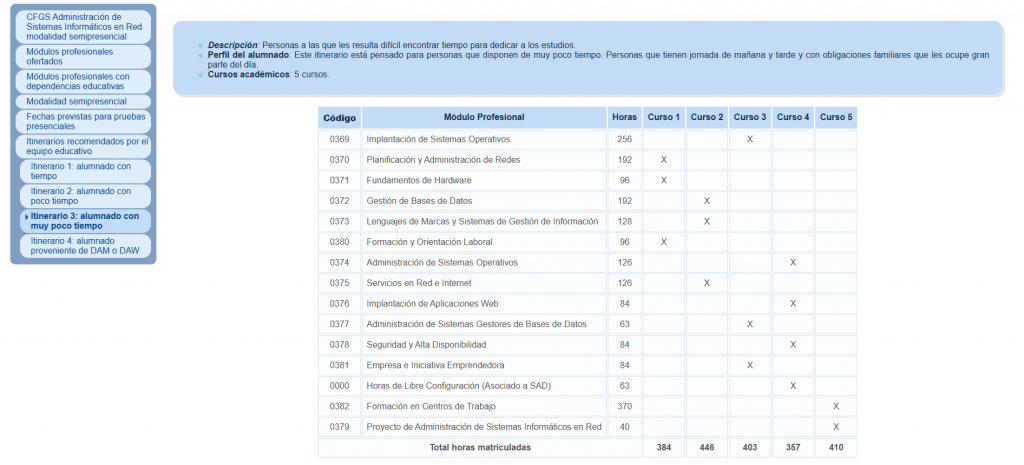Select Formación en Centros de Trabajo cell
Image resolution: width=1024 pixels, height=465 pixels.
tap(484, 407)
